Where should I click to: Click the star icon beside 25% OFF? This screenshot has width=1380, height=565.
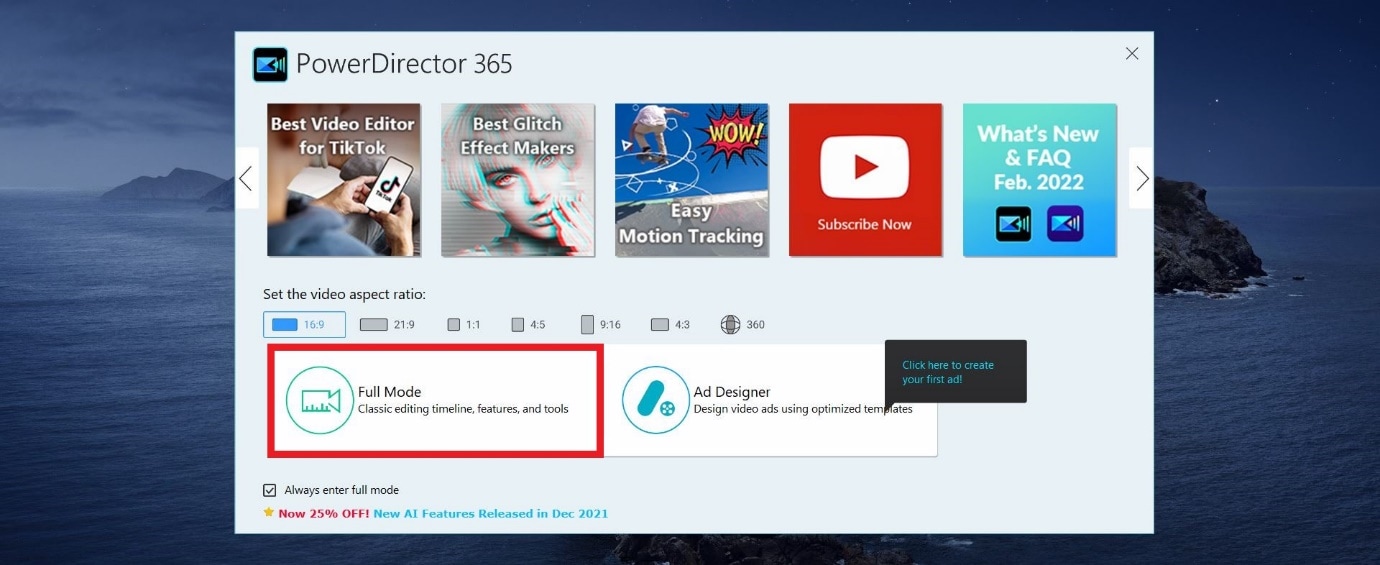268,512
